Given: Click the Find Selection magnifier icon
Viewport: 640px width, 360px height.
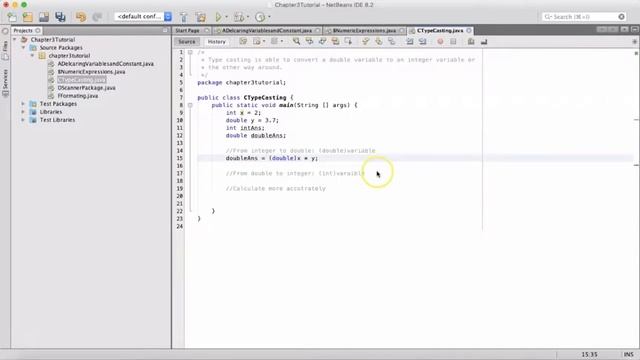Looking at the screenshot, I should [x=296, y=42].
